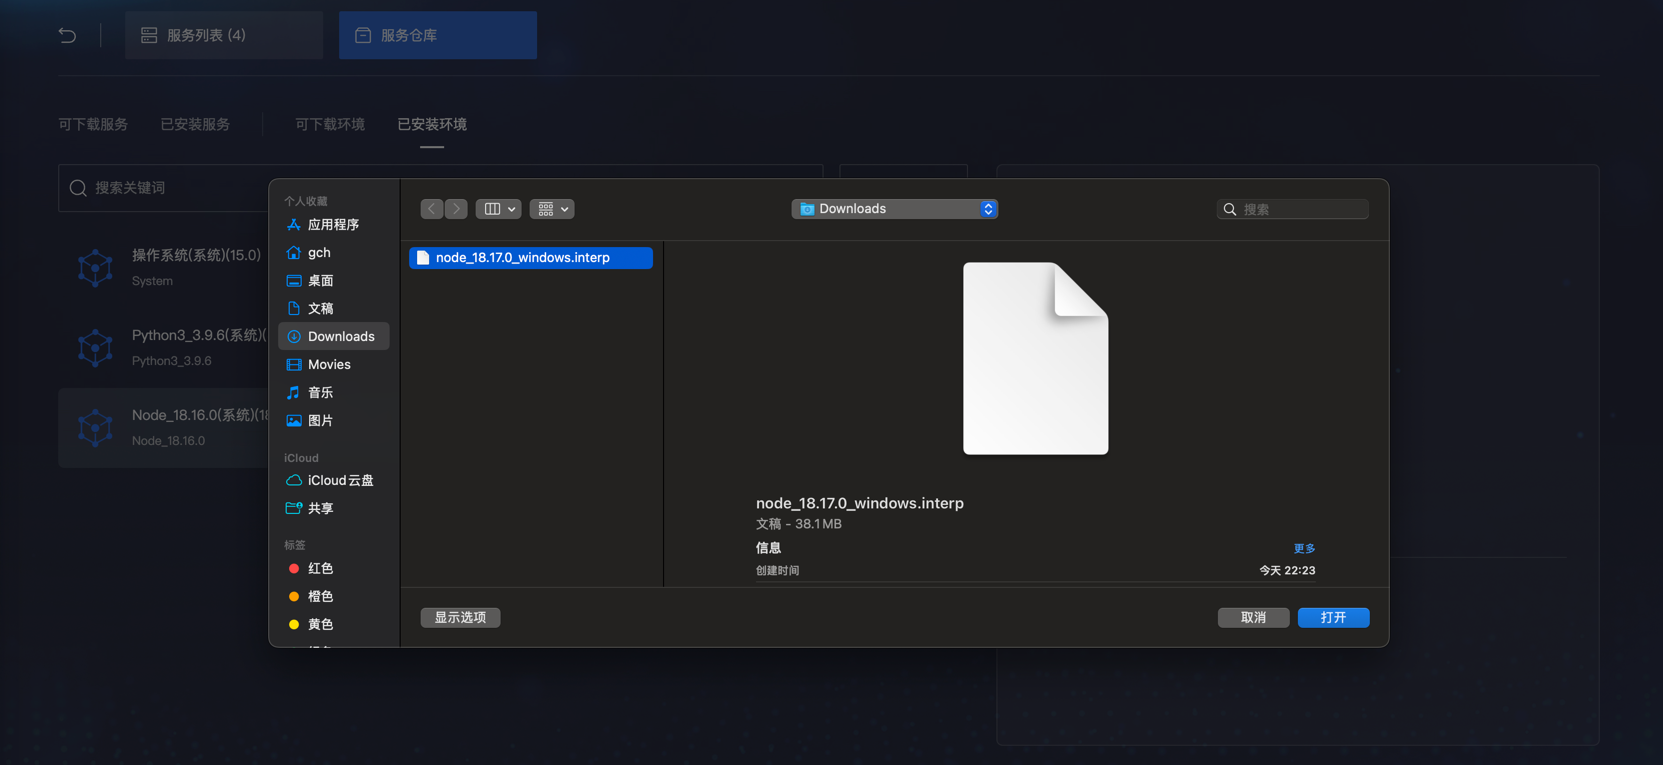The height and width of the screenshot is (765, 1663).
Task: Click the file dialog 搜索 field
Action: 1293,209
